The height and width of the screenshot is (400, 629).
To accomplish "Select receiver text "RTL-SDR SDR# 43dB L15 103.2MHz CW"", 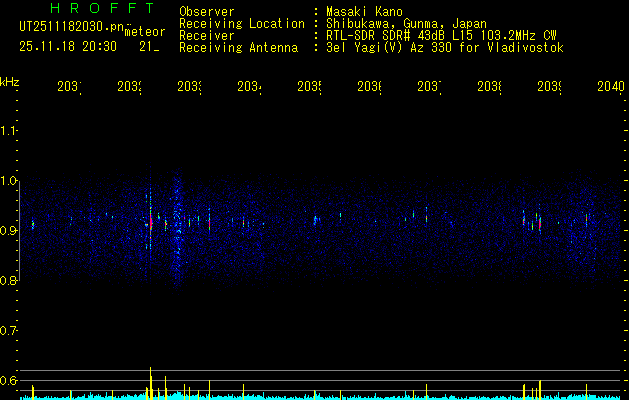I will click(x=441, y=36).
